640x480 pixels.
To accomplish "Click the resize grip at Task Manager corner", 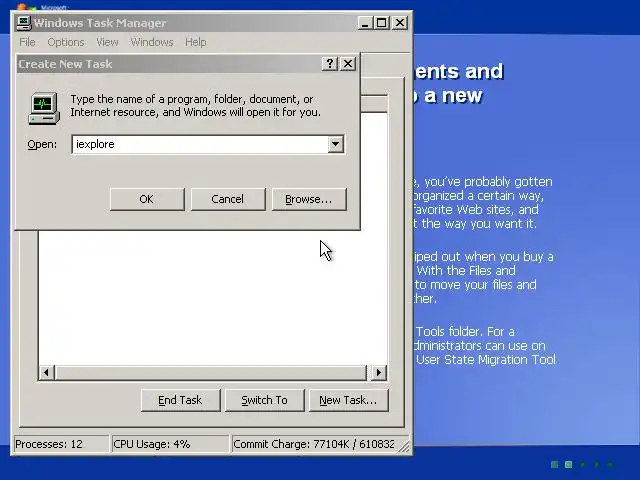I will [404, 446].
